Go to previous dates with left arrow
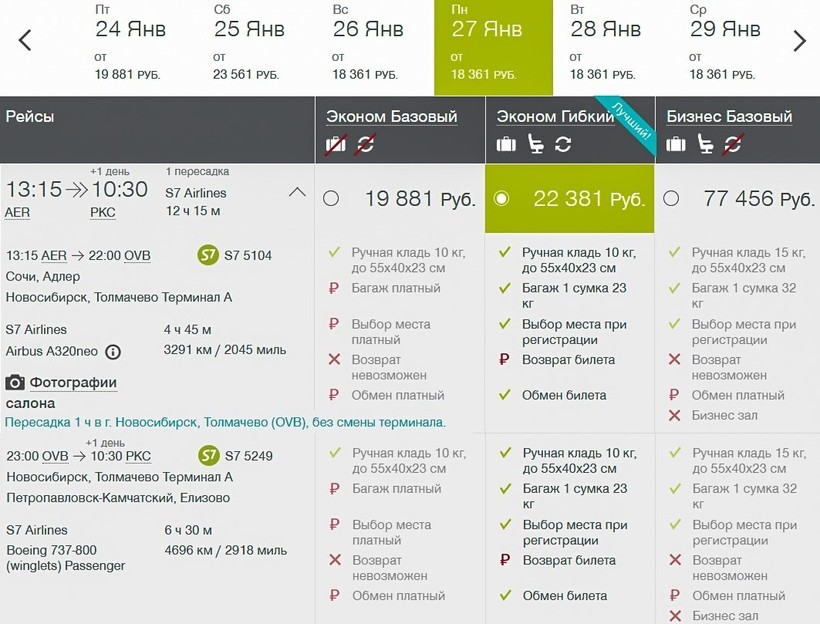The width and height of the screenshot is (820, 624). [x=25, y=41]
